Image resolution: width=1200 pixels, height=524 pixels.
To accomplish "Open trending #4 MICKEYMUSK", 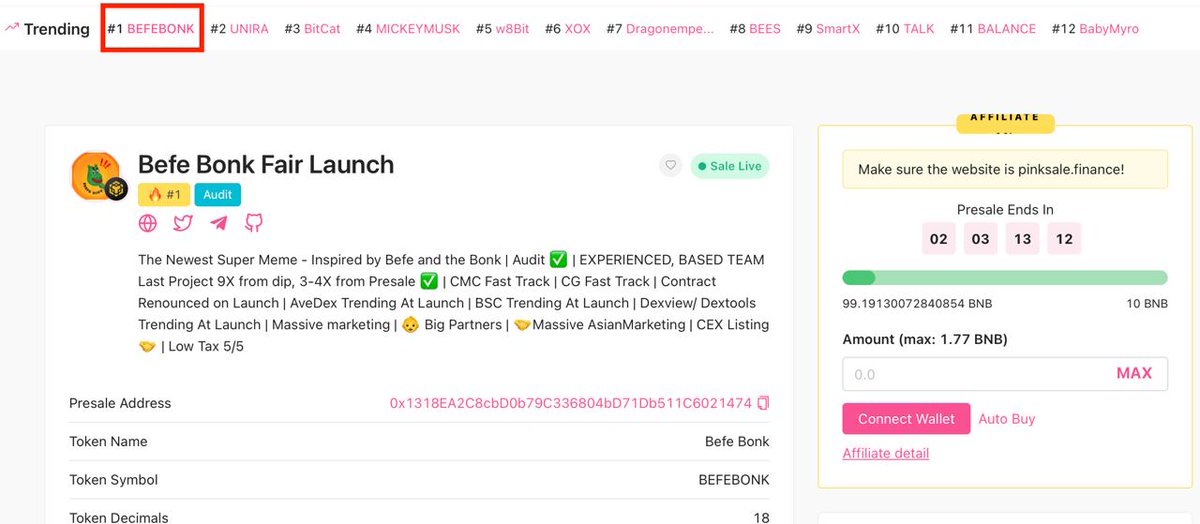I will point(408,29).
